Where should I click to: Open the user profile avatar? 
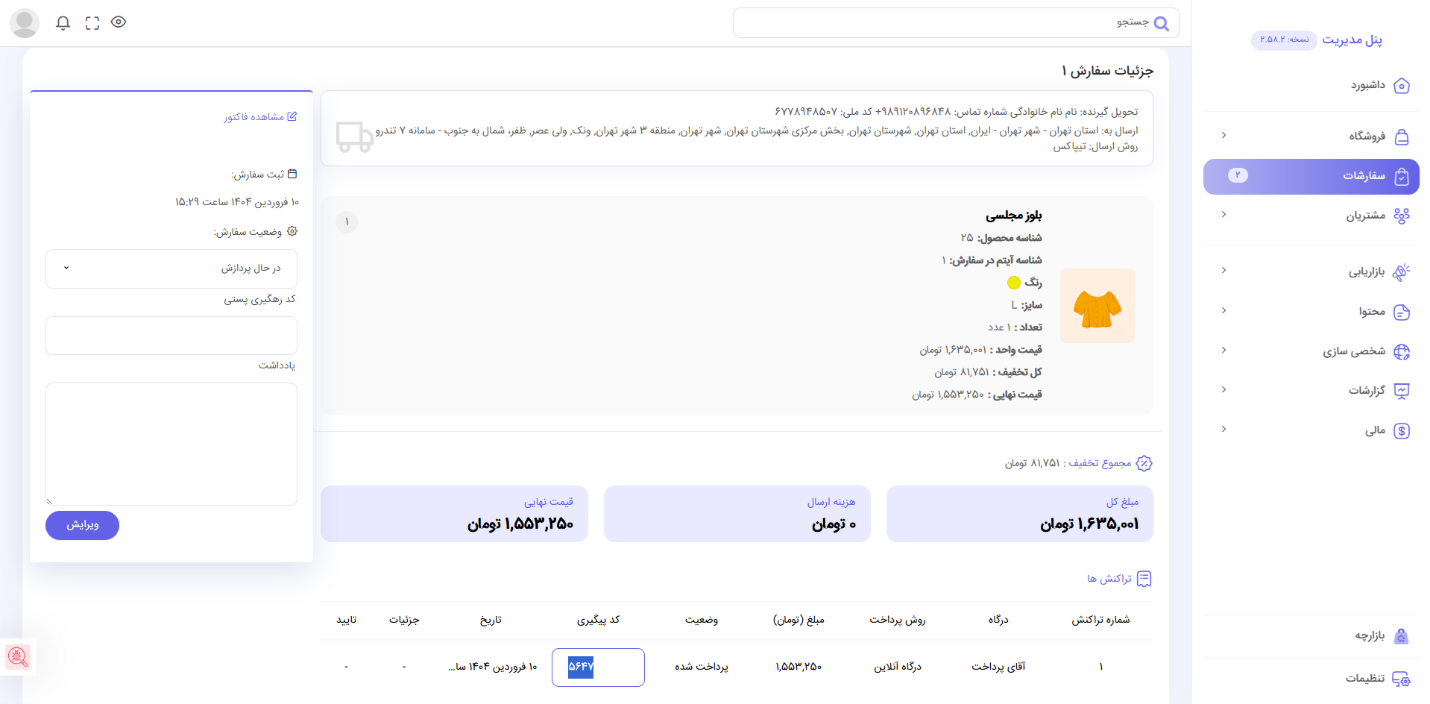(24, 23)
